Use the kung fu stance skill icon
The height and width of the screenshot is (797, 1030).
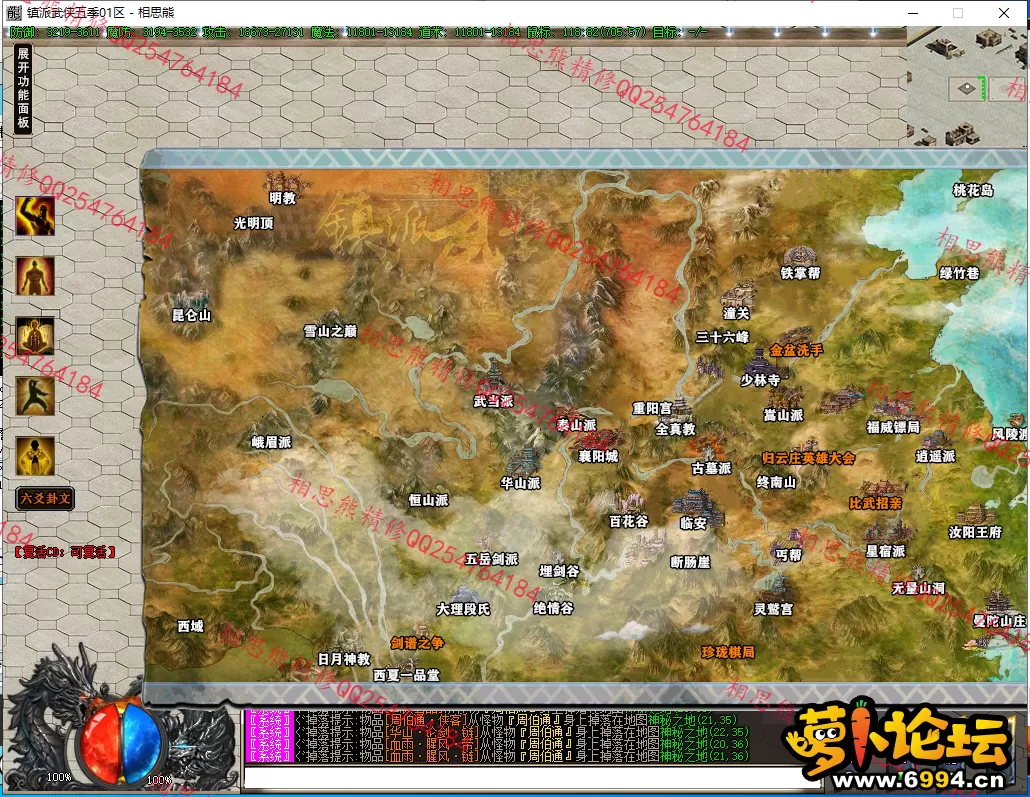[x=35, y=396]
